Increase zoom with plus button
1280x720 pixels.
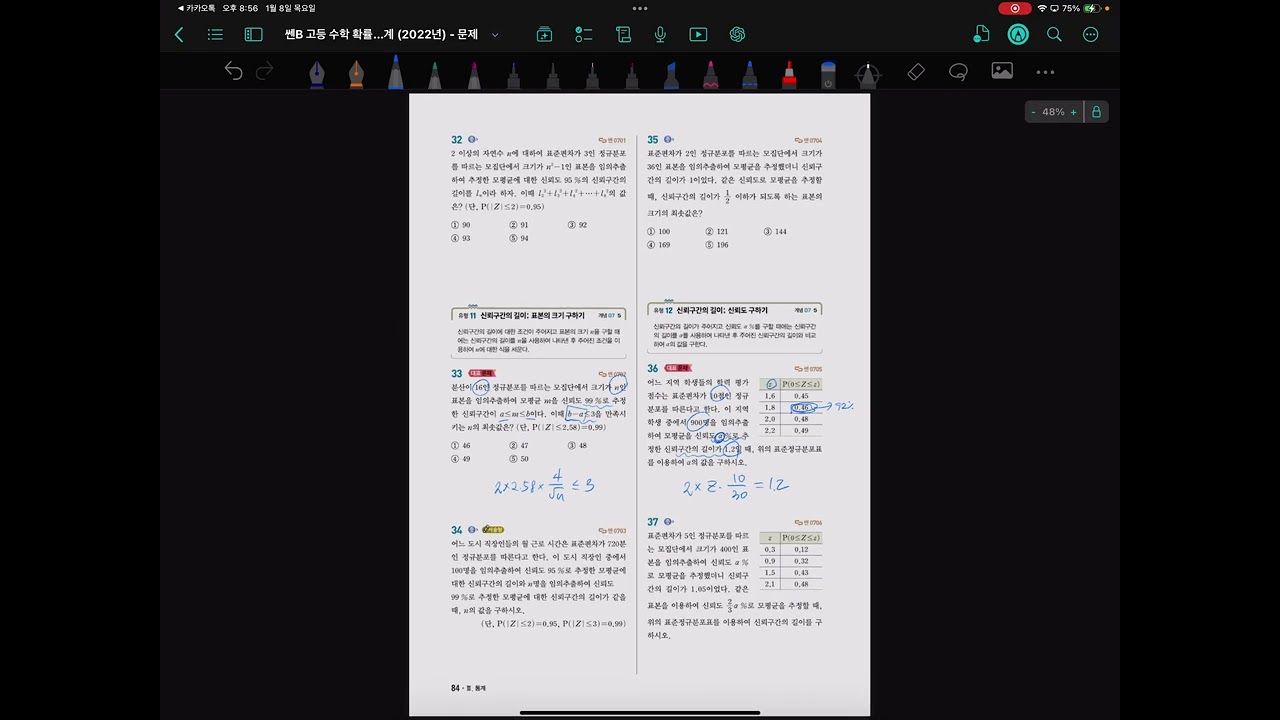1074,112
